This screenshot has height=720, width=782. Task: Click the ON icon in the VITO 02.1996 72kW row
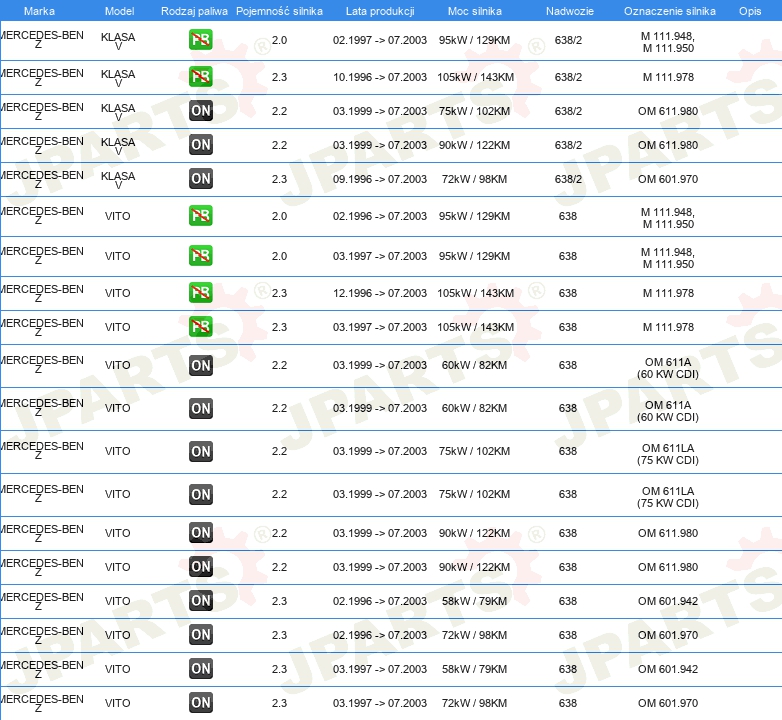[200, 634]
